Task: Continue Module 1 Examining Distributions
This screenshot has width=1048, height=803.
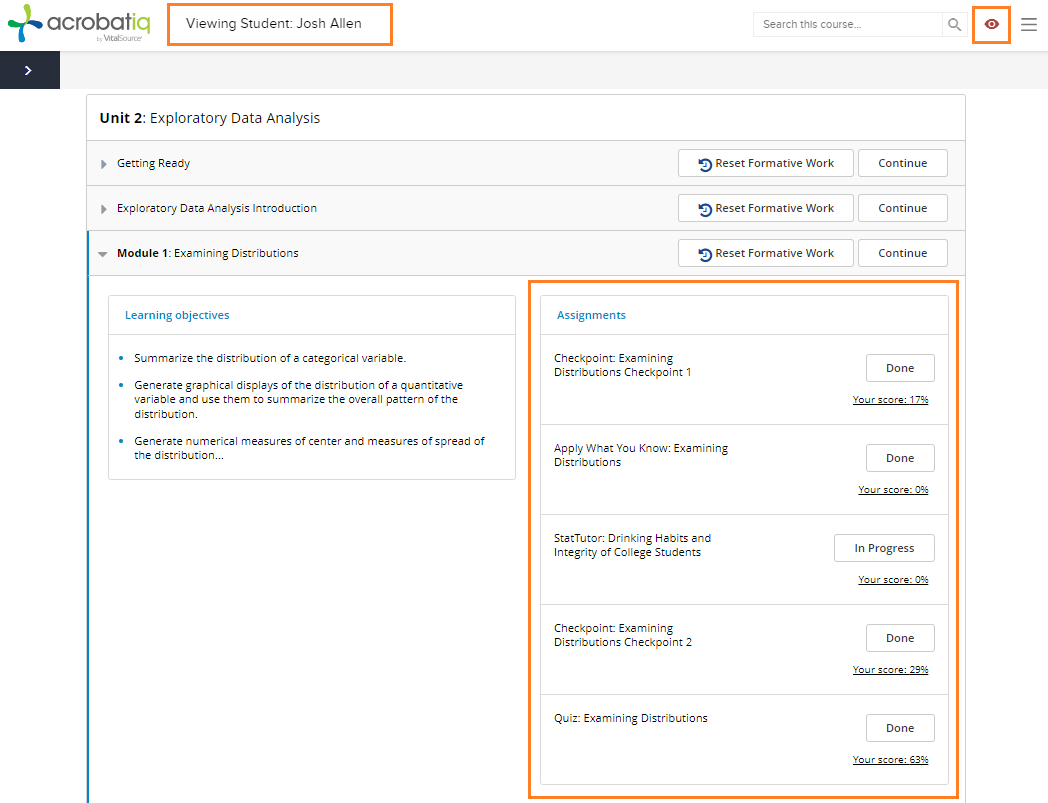Action: (x=902, y=253)
